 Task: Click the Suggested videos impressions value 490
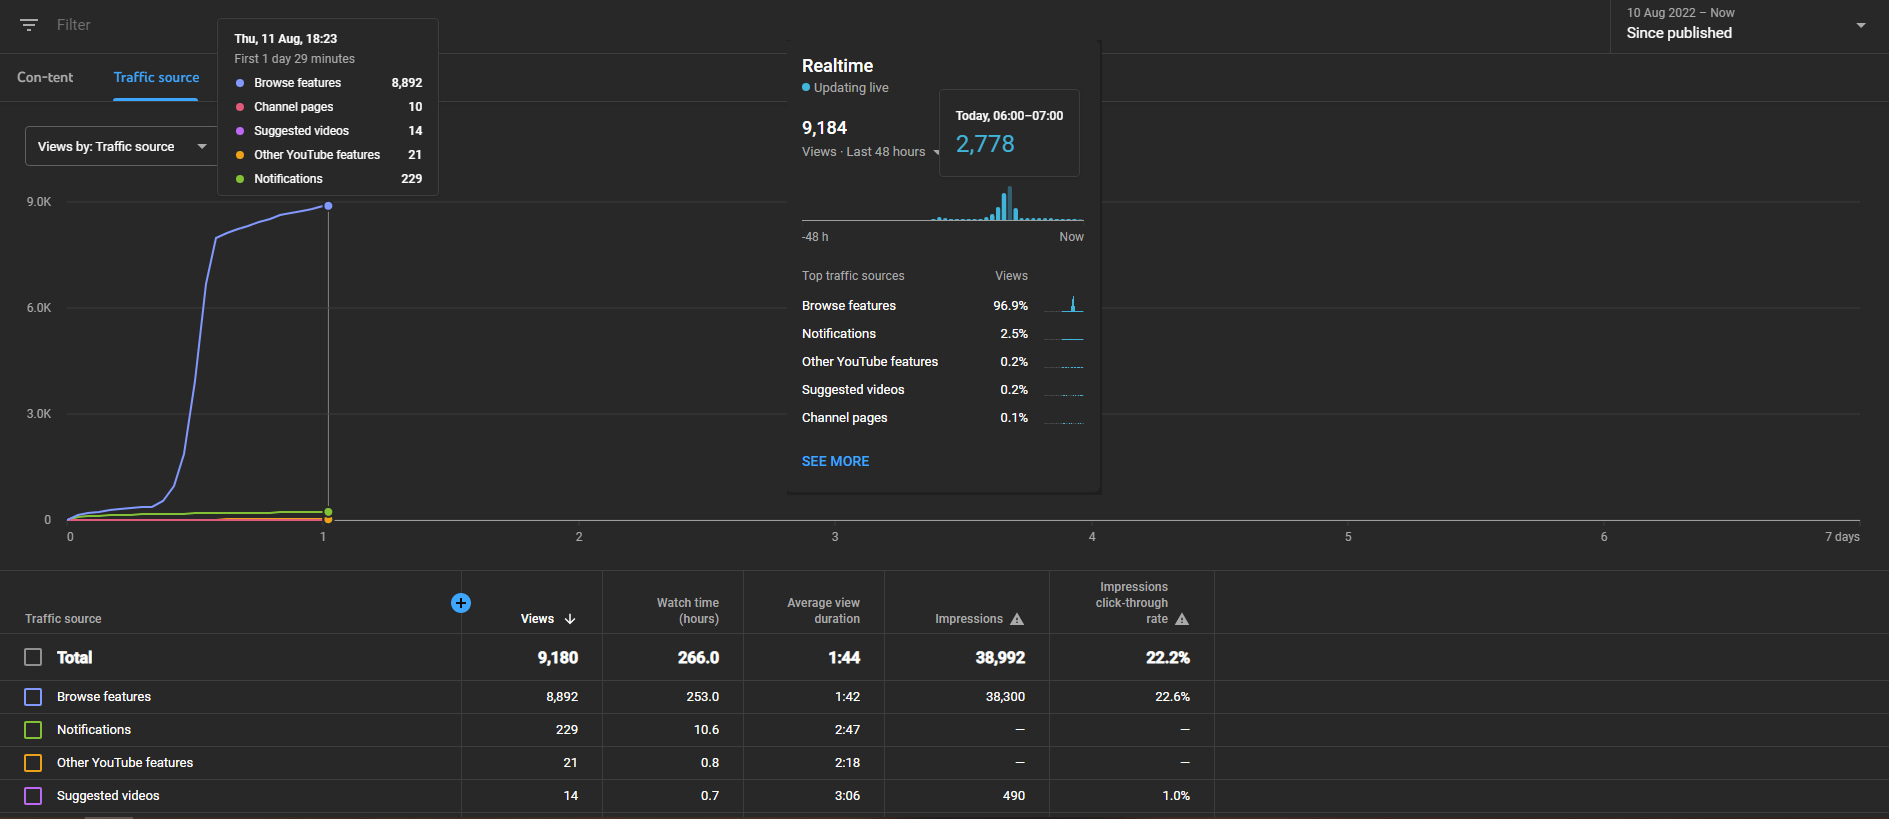1014,796
